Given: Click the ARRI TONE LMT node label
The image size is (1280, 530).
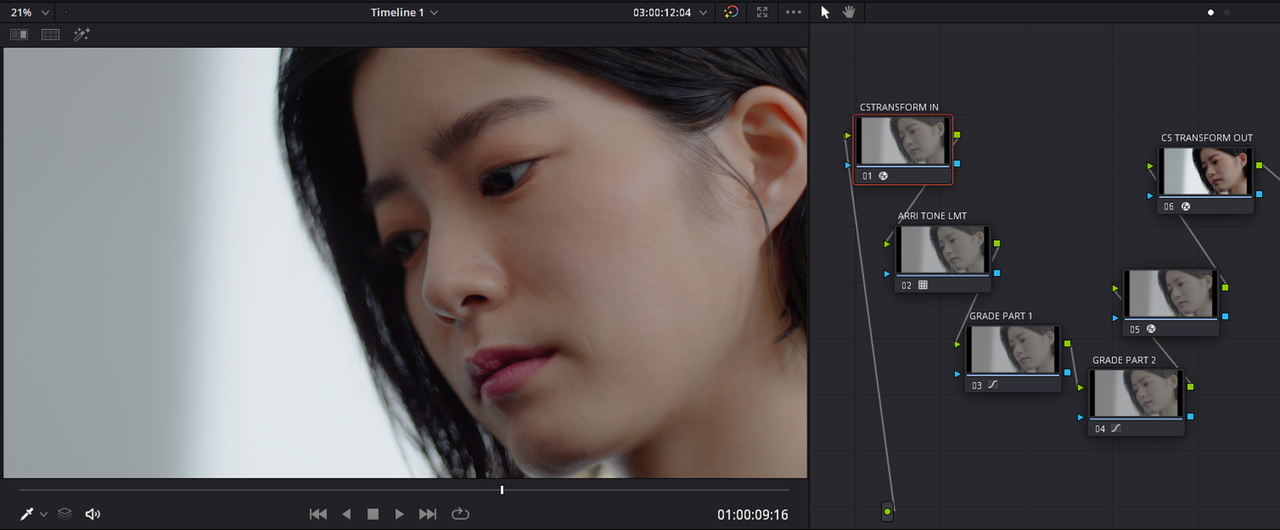Looking at the screenshot, I should click(x=932, y=216).
